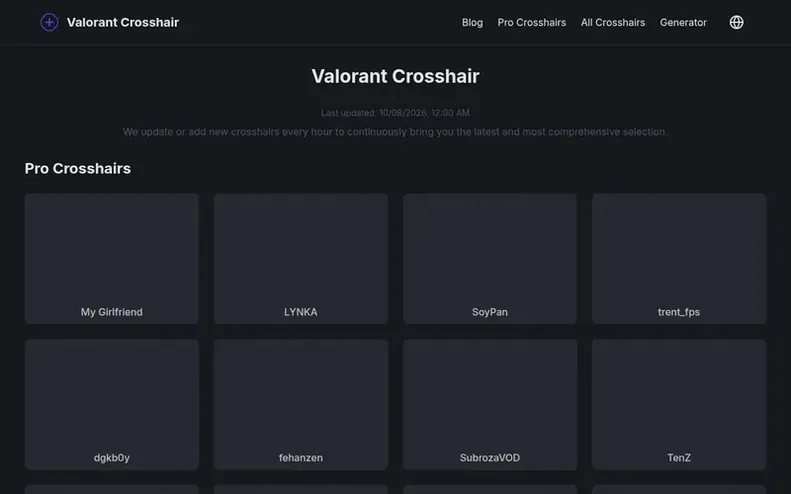Viewport: 791px width, 494px height.
Task: Open the dgkb0y crosshair card
Action: pos(111,404)
